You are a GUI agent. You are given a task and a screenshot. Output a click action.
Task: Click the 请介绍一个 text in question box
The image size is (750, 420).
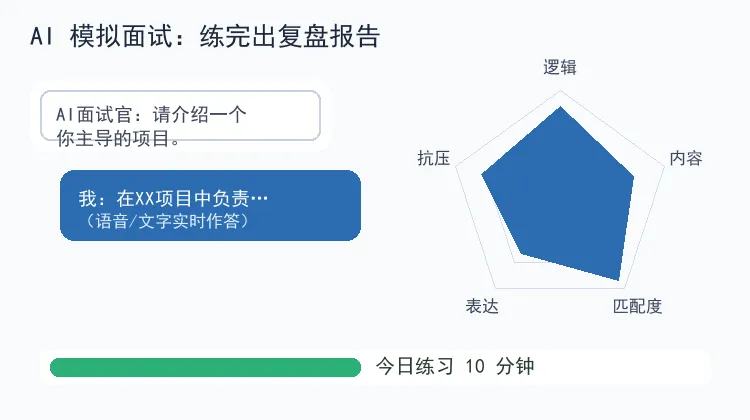(x=199, y=115)
